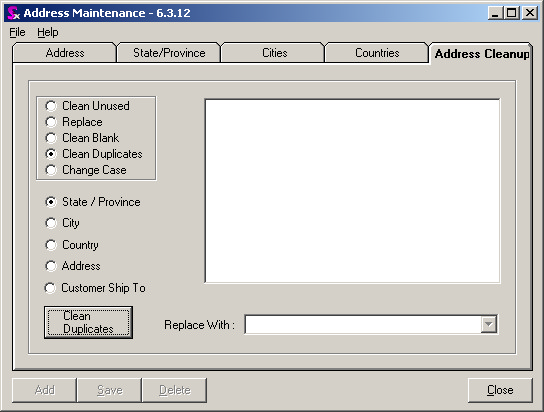Click the Clean Duplicates button
Viewport: 544px width, 412px height.
(88, 322)
